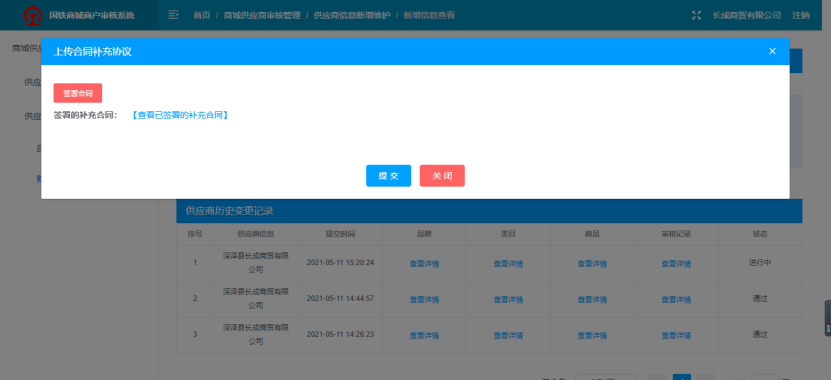Viewport: 831px width, 380px height.
Task: Click the red railway logo icon
Action: 33,15
